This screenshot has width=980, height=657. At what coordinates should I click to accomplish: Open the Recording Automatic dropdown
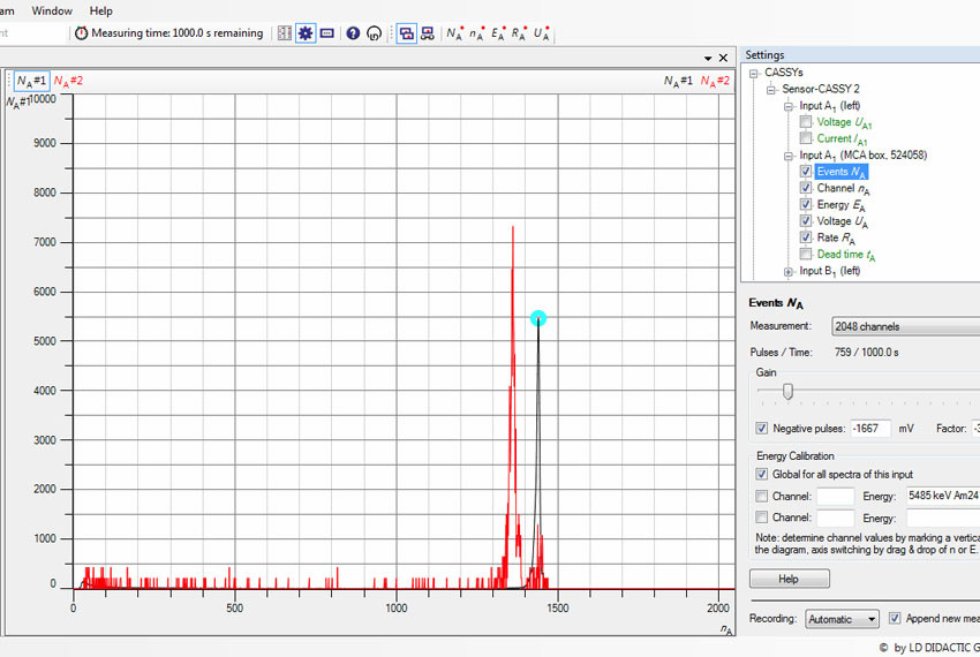[841, 619]
